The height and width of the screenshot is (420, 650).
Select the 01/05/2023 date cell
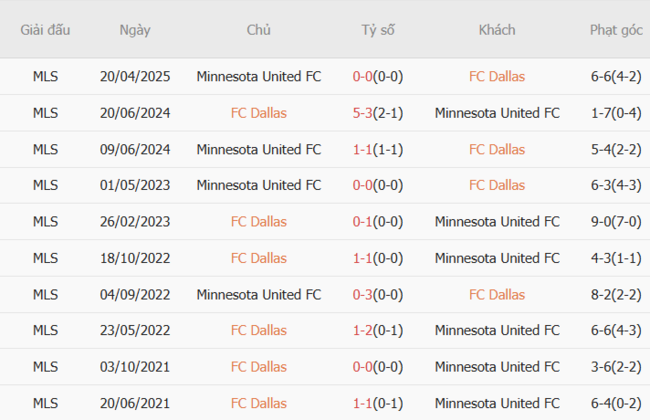tap(135, 185)
